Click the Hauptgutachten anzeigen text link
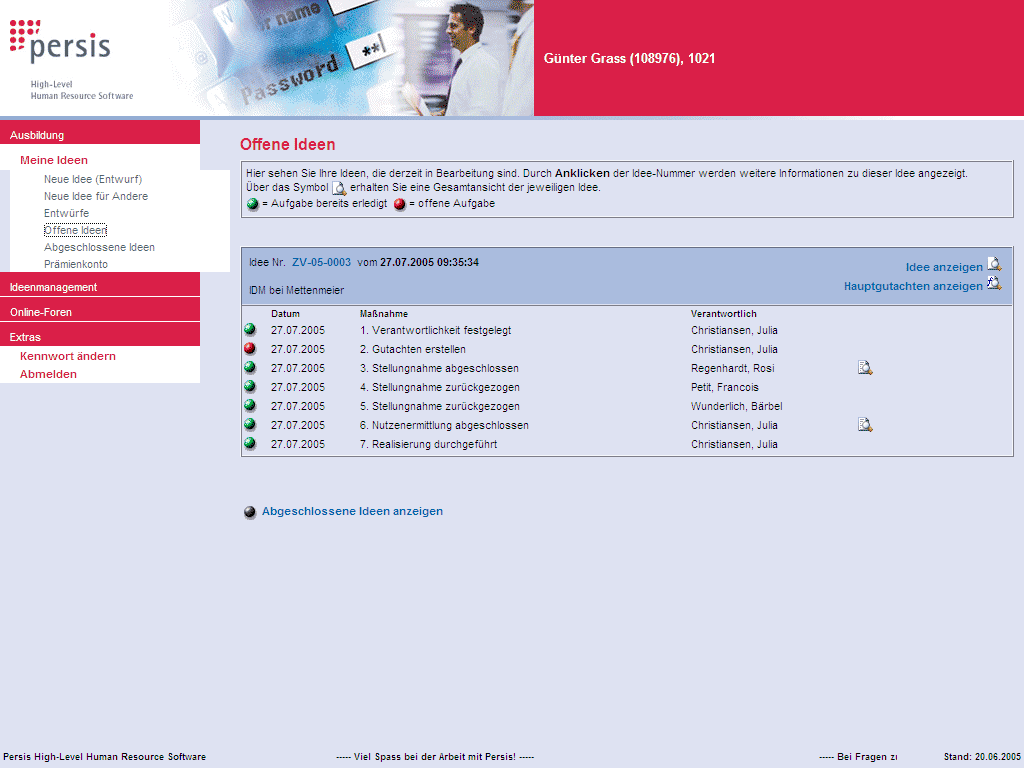The image size is (1024, 768). point(912,286)
